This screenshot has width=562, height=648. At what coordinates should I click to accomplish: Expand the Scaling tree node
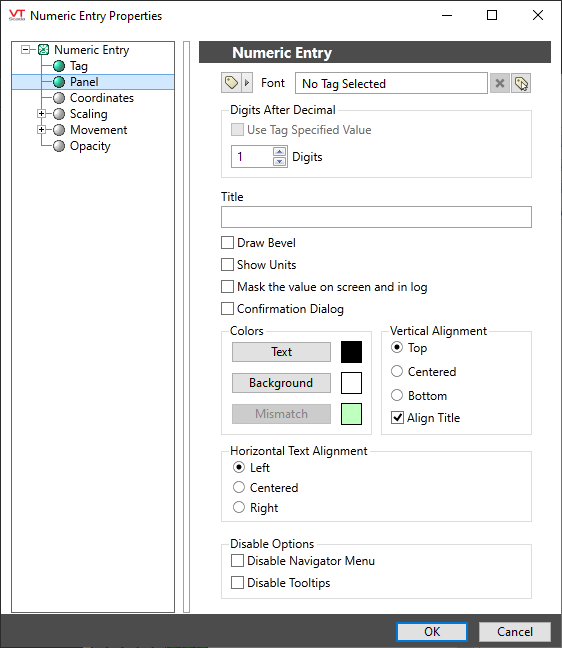41,113
